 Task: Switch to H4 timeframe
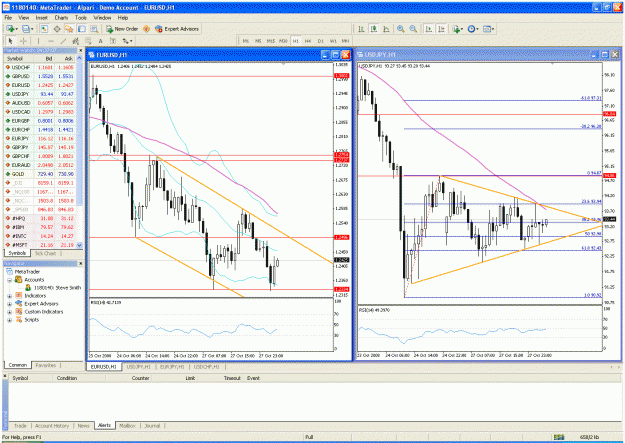[x=308, y=41]
